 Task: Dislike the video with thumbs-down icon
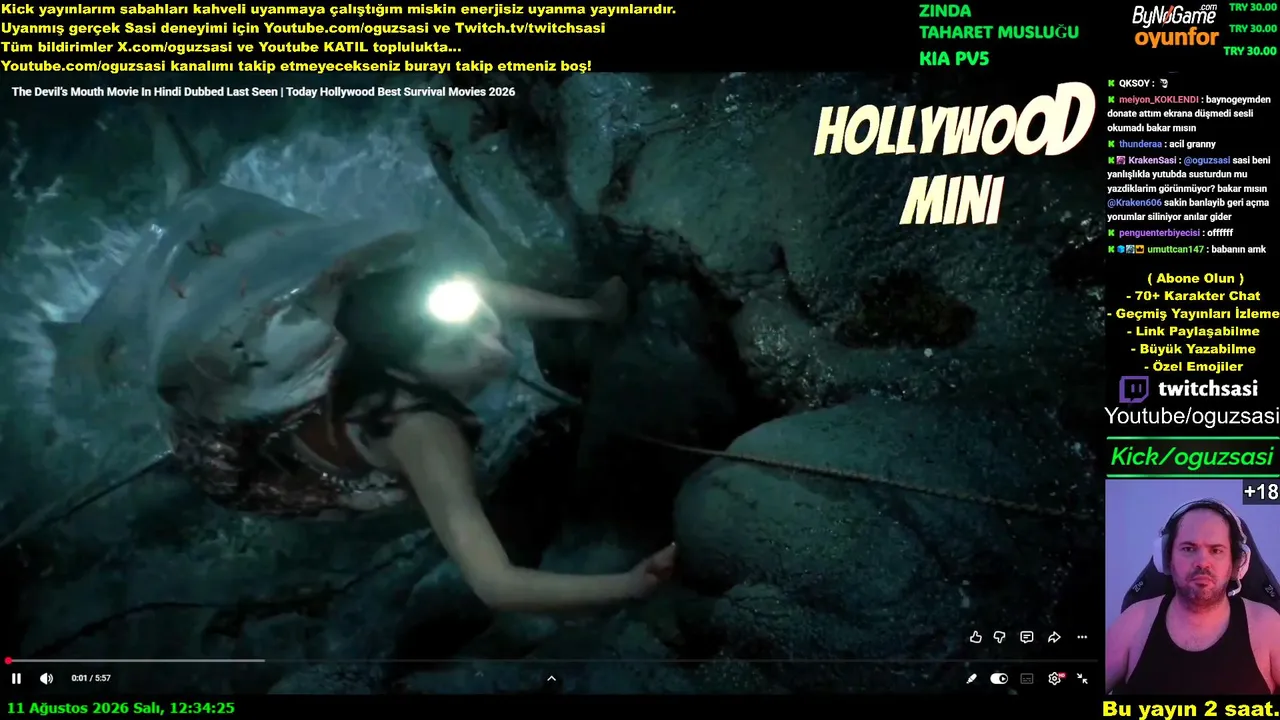999,637
